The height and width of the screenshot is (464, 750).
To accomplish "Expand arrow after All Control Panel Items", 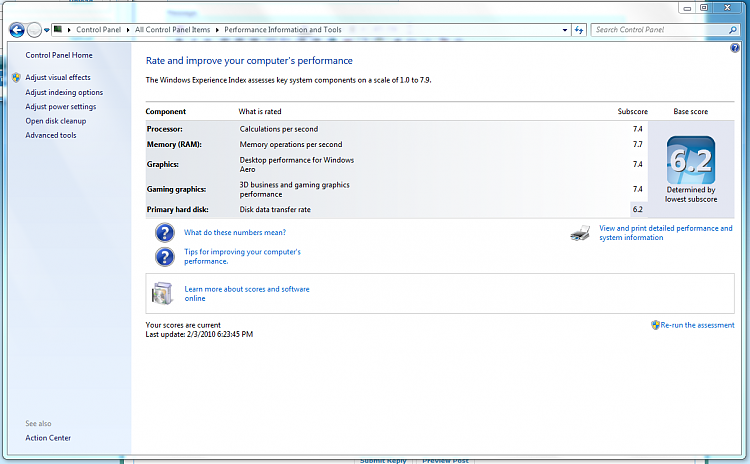I will pos(217,30).
